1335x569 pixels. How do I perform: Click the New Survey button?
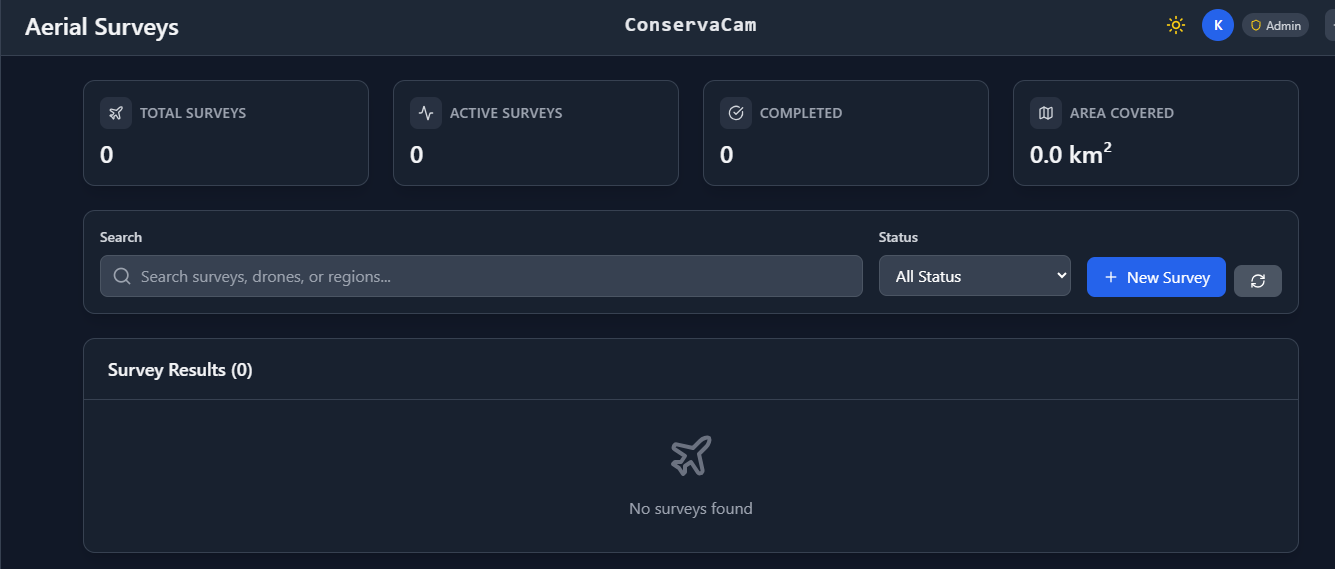tap(1156, 277)
